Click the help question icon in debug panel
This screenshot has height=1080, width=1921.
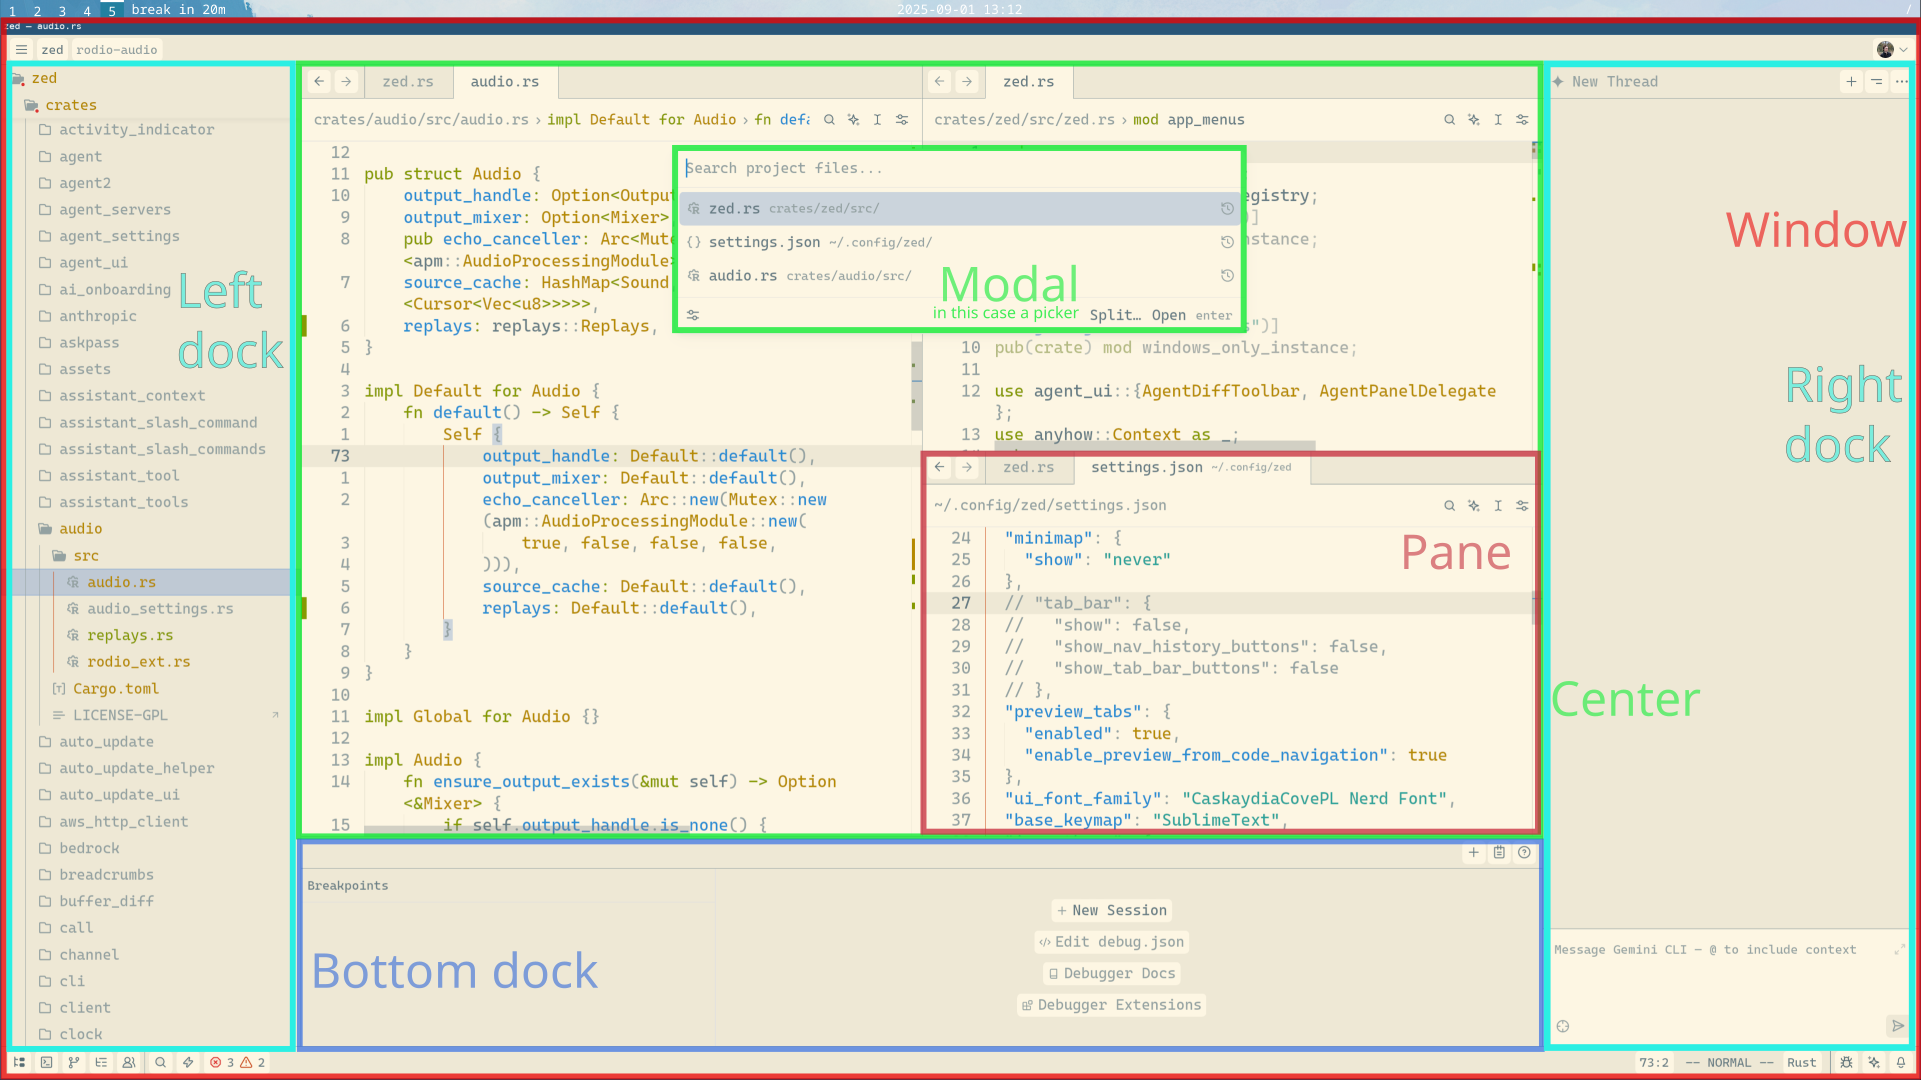[x=1524, y=853]
